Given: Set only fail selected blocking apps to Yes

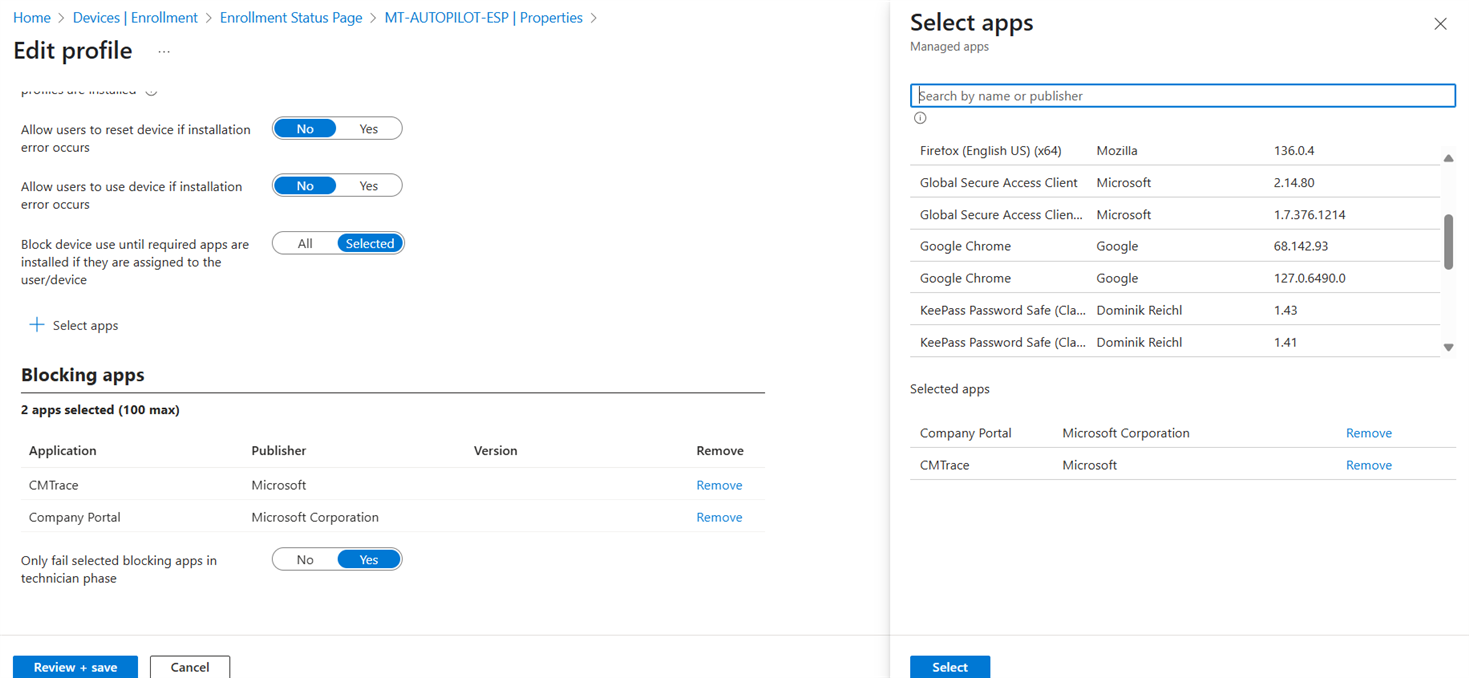Looking at the screenshot, I should [369, 560].
